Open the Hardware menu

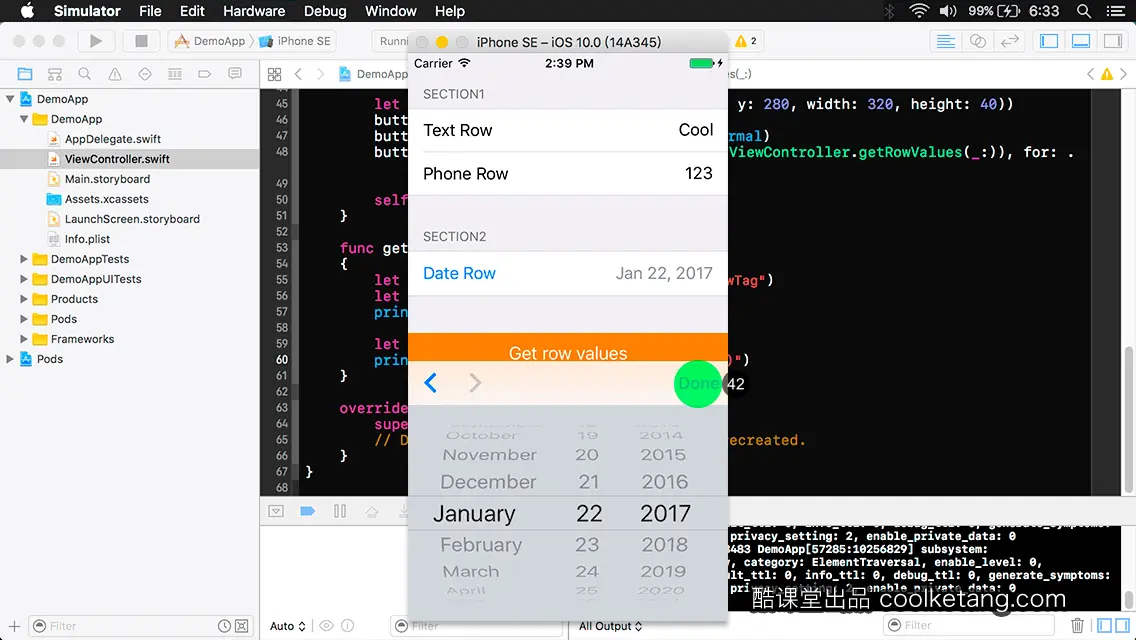coord(254,11)
